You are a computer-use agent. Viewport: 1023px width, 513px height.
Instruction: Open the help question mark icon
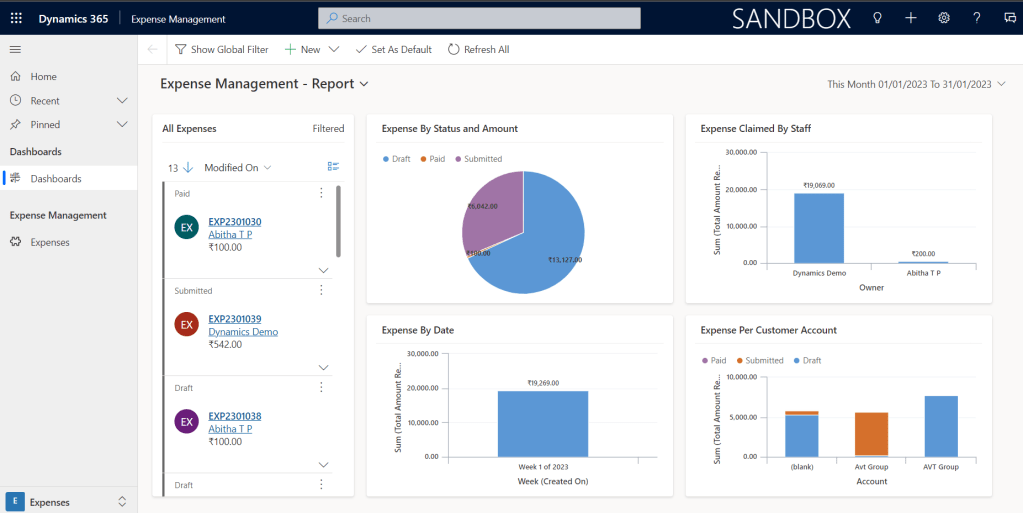977,18
